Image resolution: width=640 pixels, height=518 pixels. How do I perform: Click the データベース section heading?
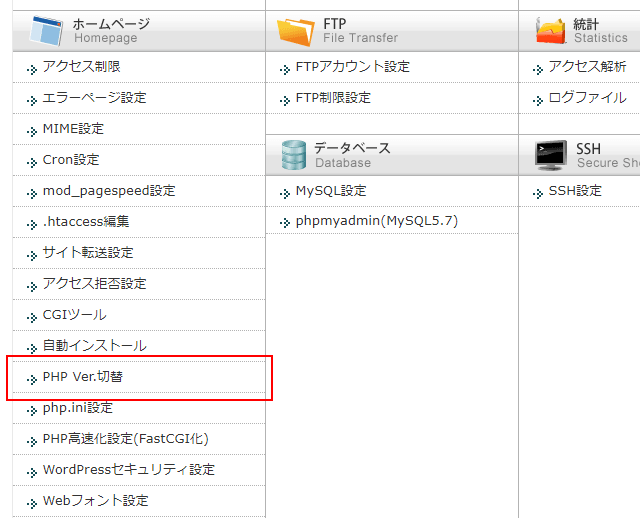(x=352, y=148)
